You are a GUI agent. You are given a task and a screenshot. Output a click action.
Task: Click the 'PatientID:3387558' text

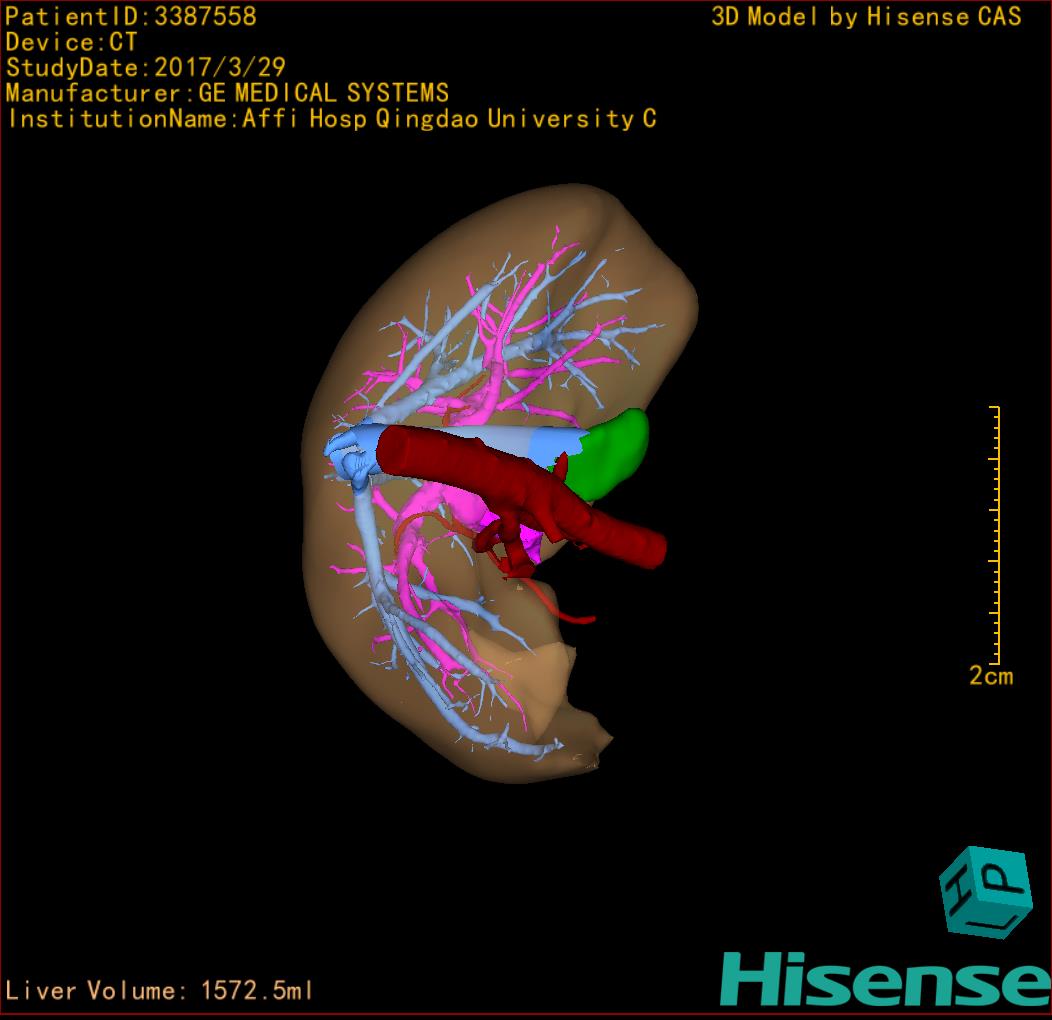tap(131, 16)
